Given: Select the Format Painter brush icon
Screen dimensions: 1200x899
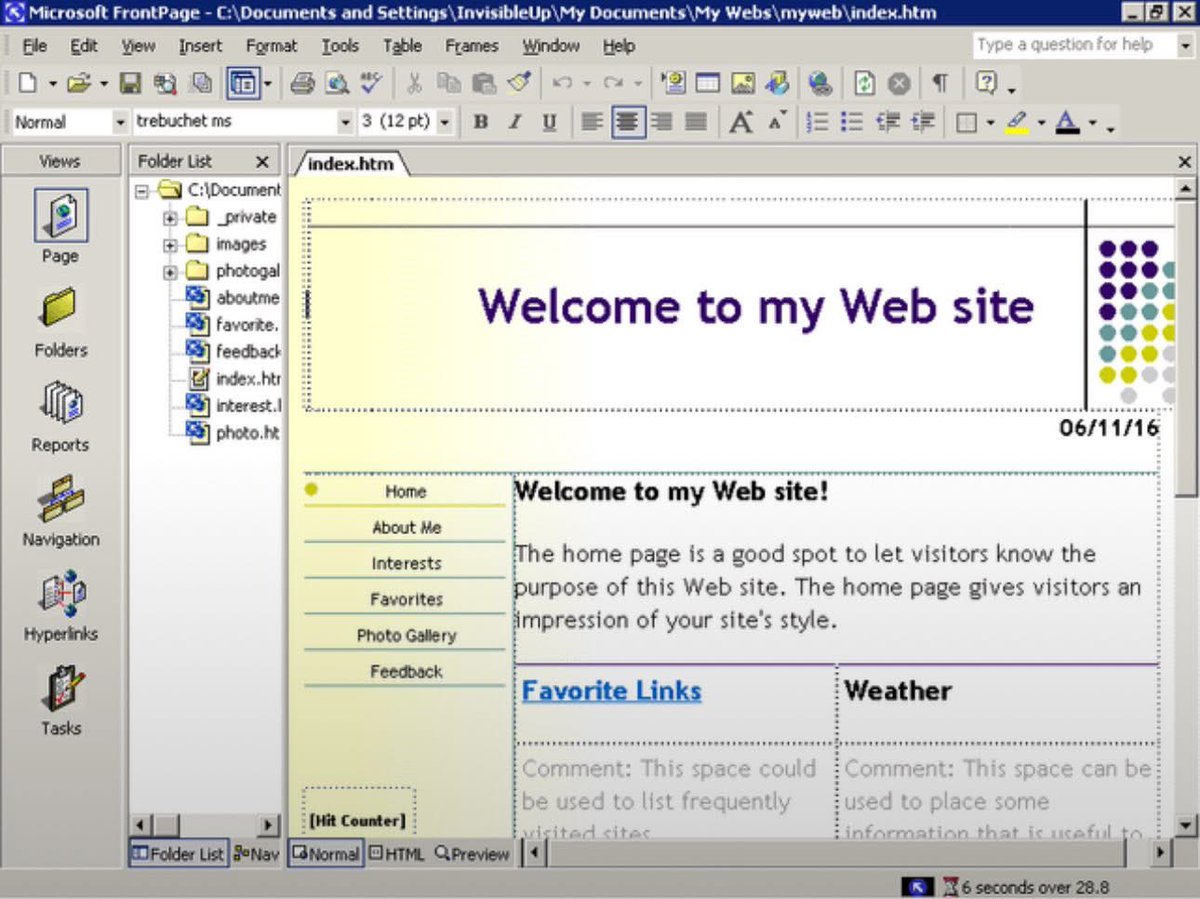Looking at the screenshot, I should tap(518, 84).
